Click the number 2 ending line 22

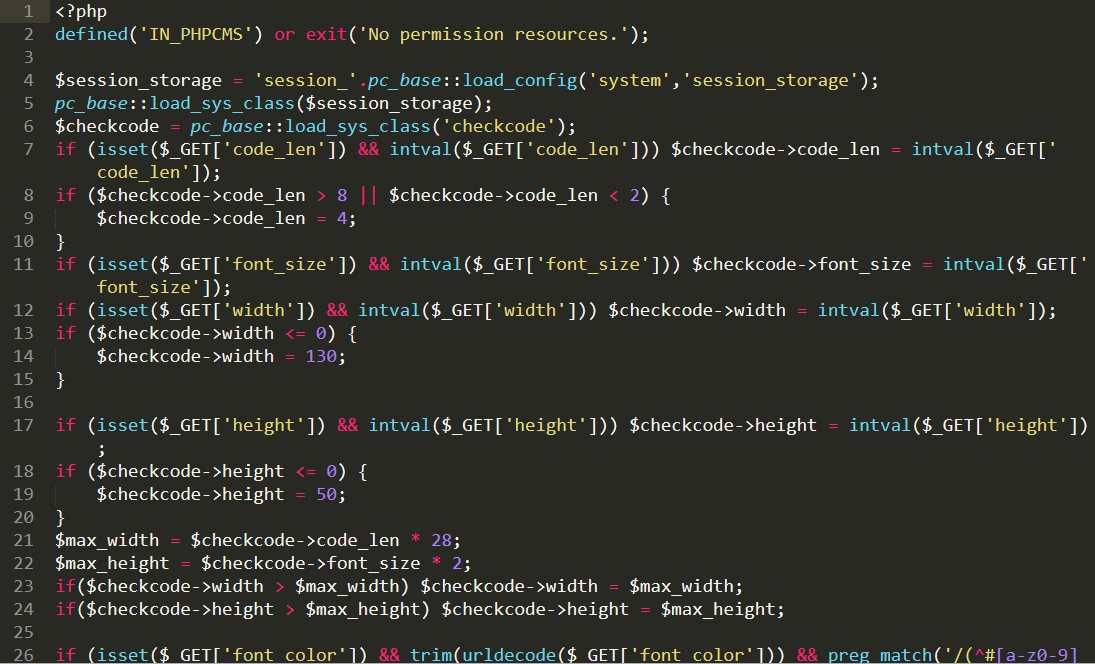457,563
